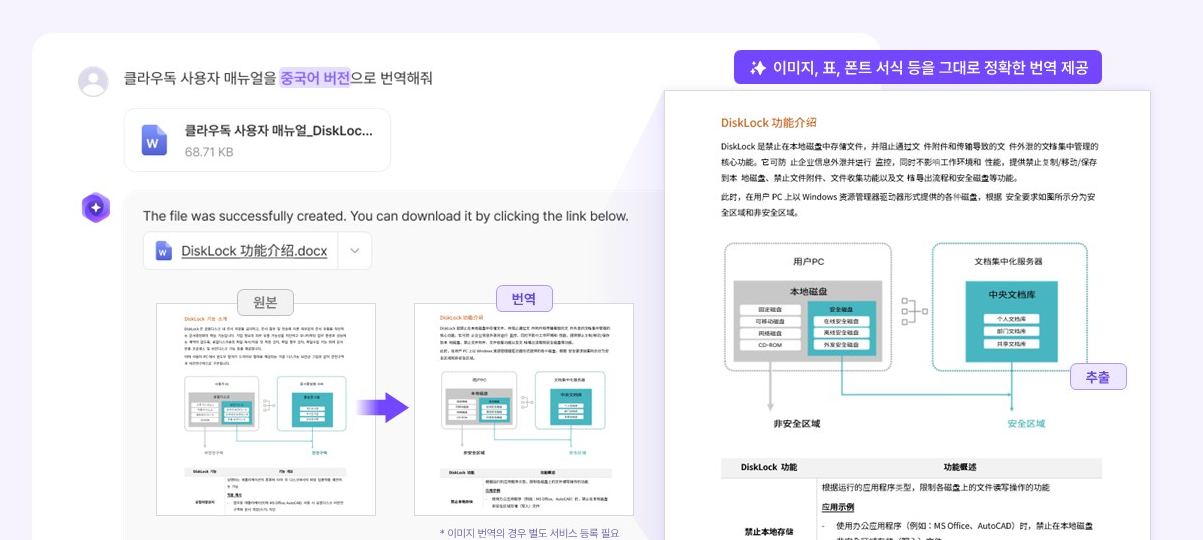Click the DiskLock 功能介绍 heading in preview
1203x540 pixels.
click(769, 122)
